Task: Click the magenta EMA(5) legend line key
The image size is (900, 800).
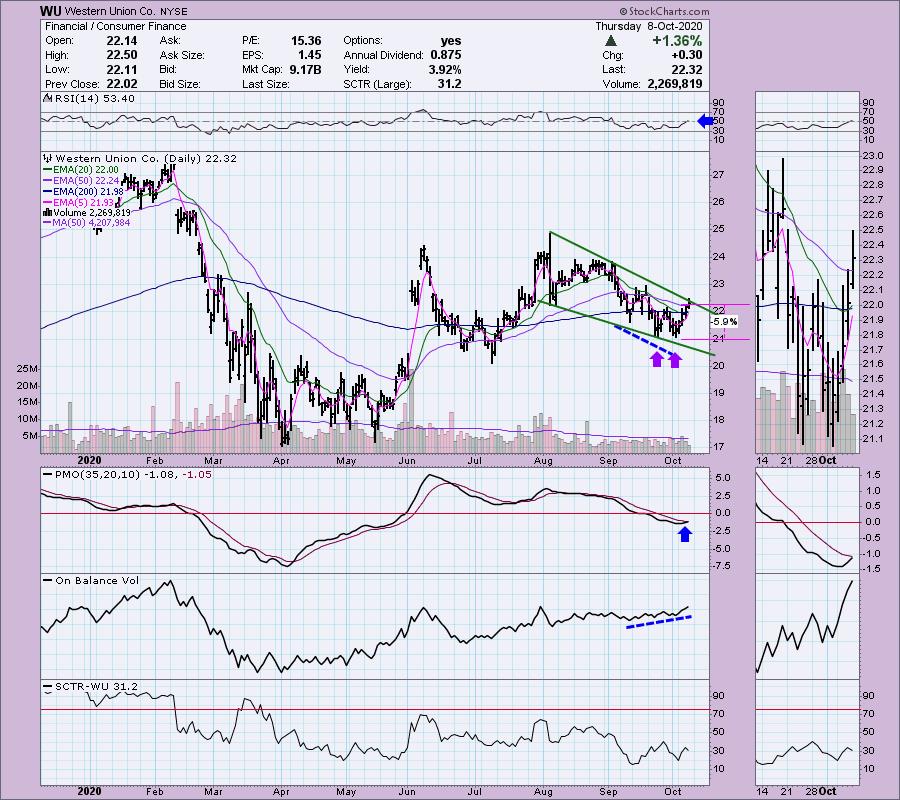Action: 48,203
